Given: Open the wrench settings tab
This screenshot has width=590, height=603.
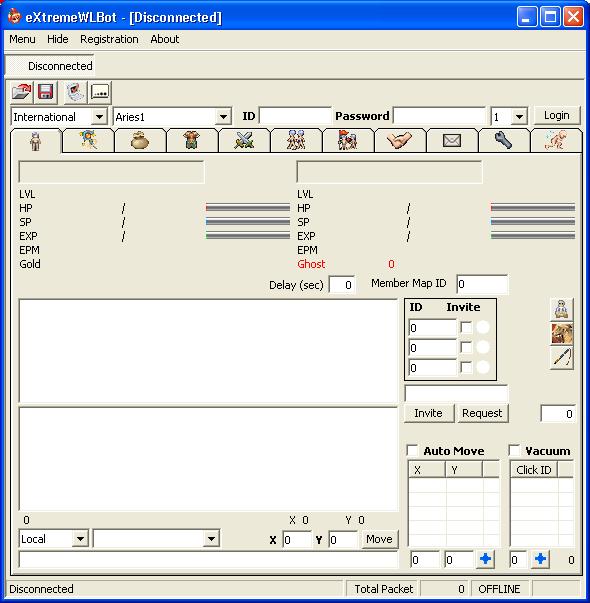Looking at the screenshot, I should pos(503,141).
